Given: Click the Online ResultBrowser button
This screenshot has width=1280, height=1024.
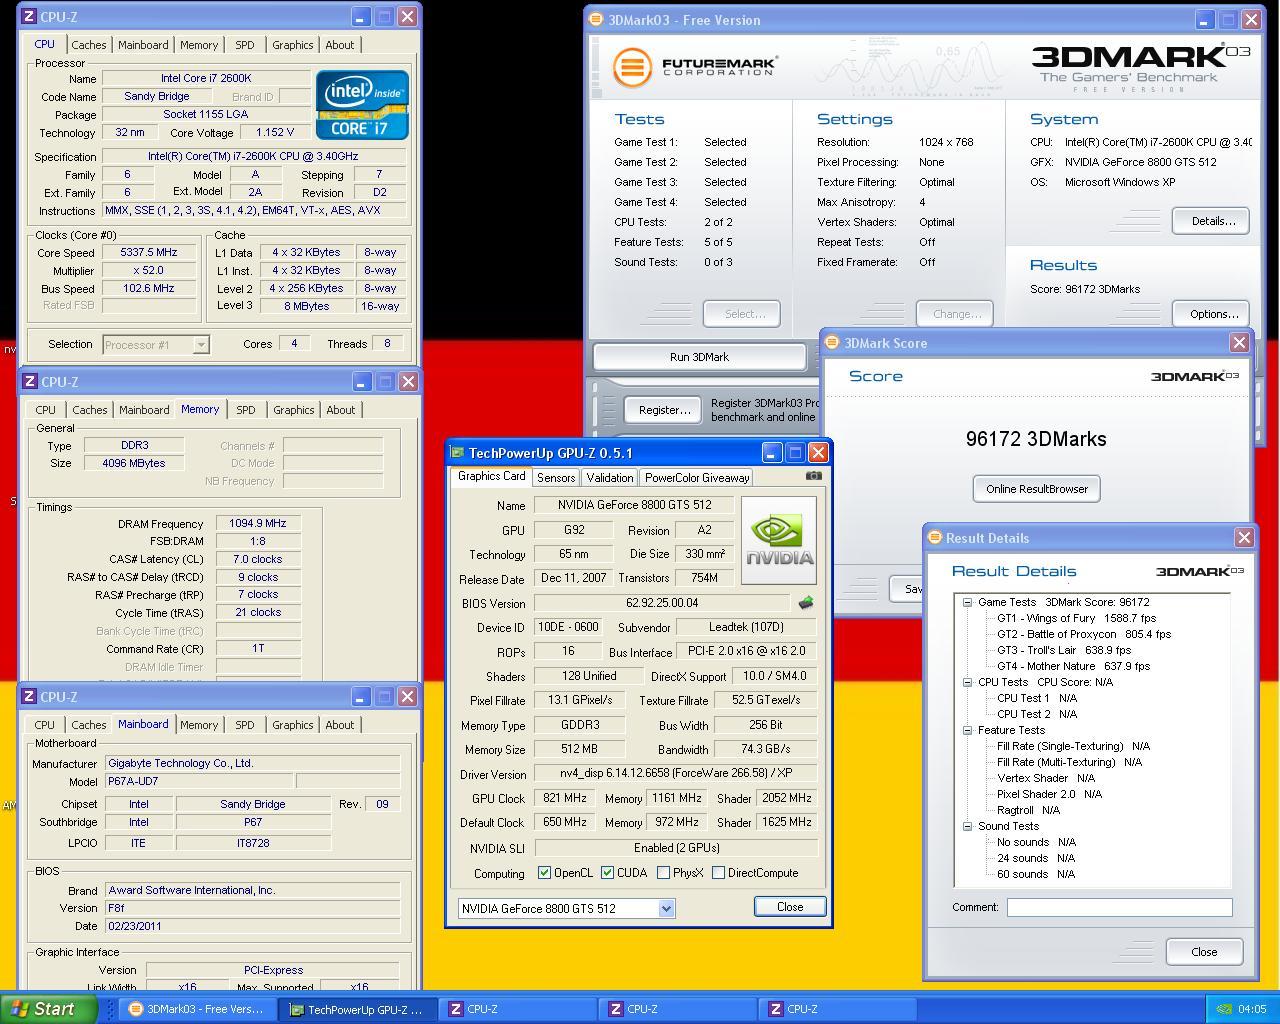Looking at the screenshot, I should click(1036, 489).
